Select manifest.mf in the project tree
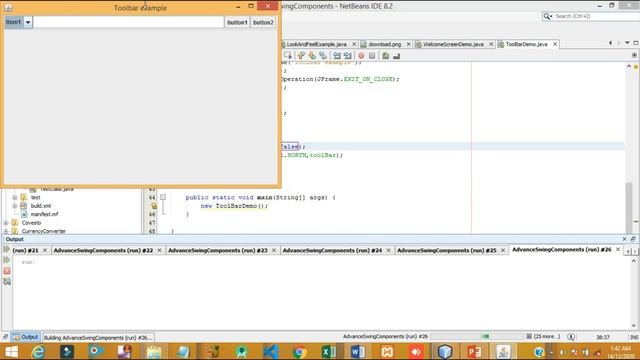640x360 pixels. [44, 214]
